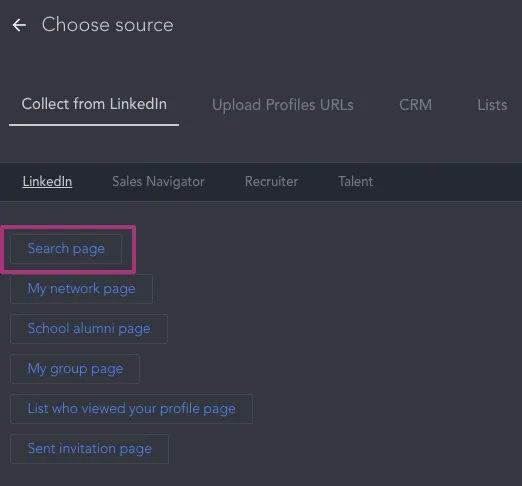Choose the Search page source
522x486 pixels.
66,249
